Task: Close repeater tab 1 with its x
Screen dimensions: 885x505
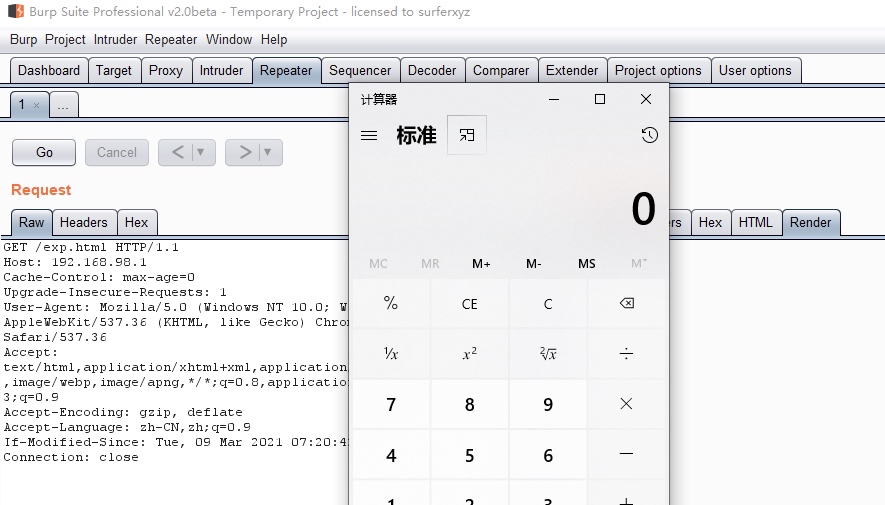Action: 37,105
